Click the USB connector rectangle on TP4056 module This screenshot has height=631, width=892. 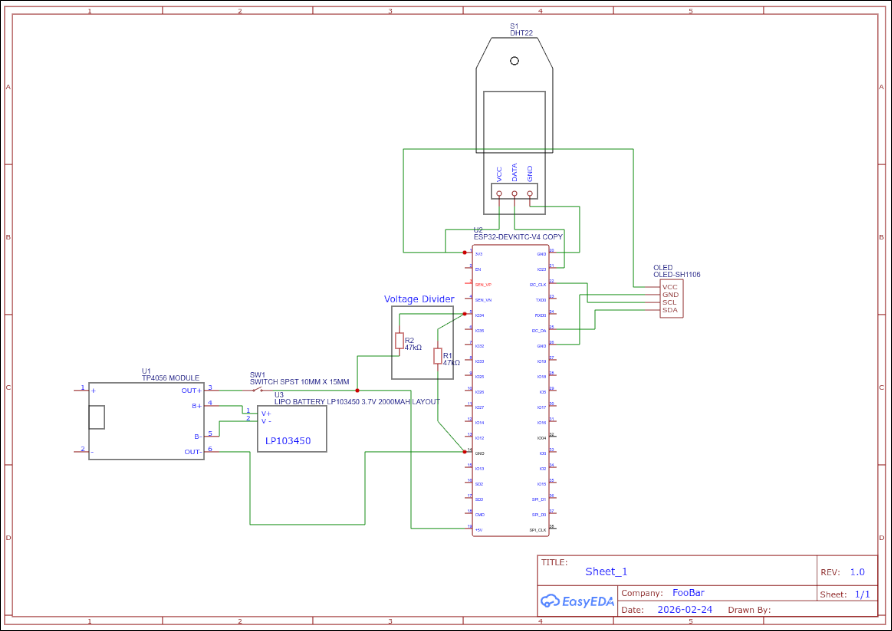point(96,417)
